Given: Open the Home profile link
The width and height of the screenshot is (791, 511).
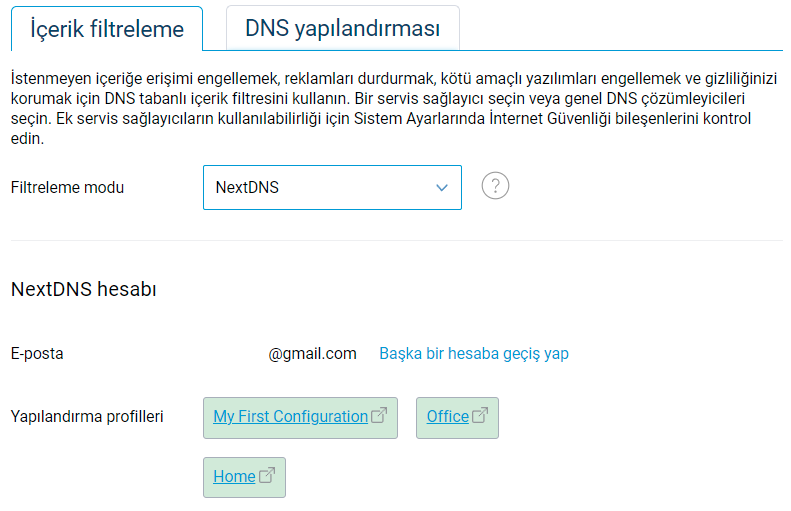Looking at the screenshot, I should pyautogui.click(x=234, y=477).
